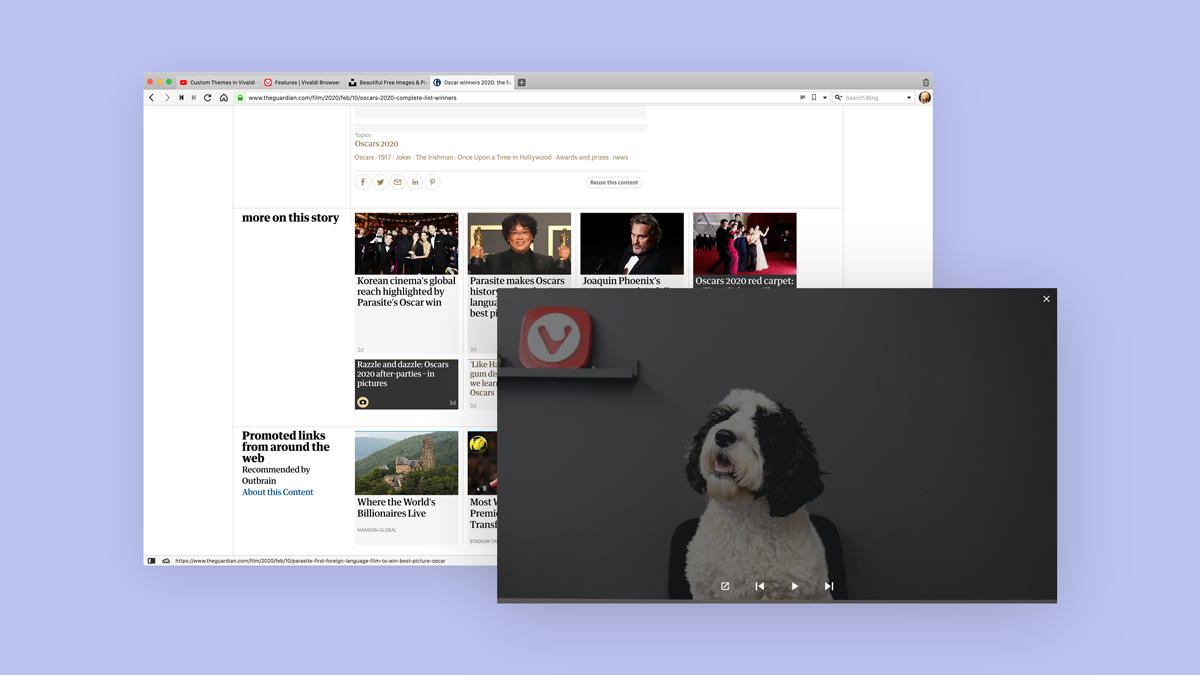Go back with the back arrow
Image resolution: width=1200 pixels, height=675 pixels.
(152, 98)
